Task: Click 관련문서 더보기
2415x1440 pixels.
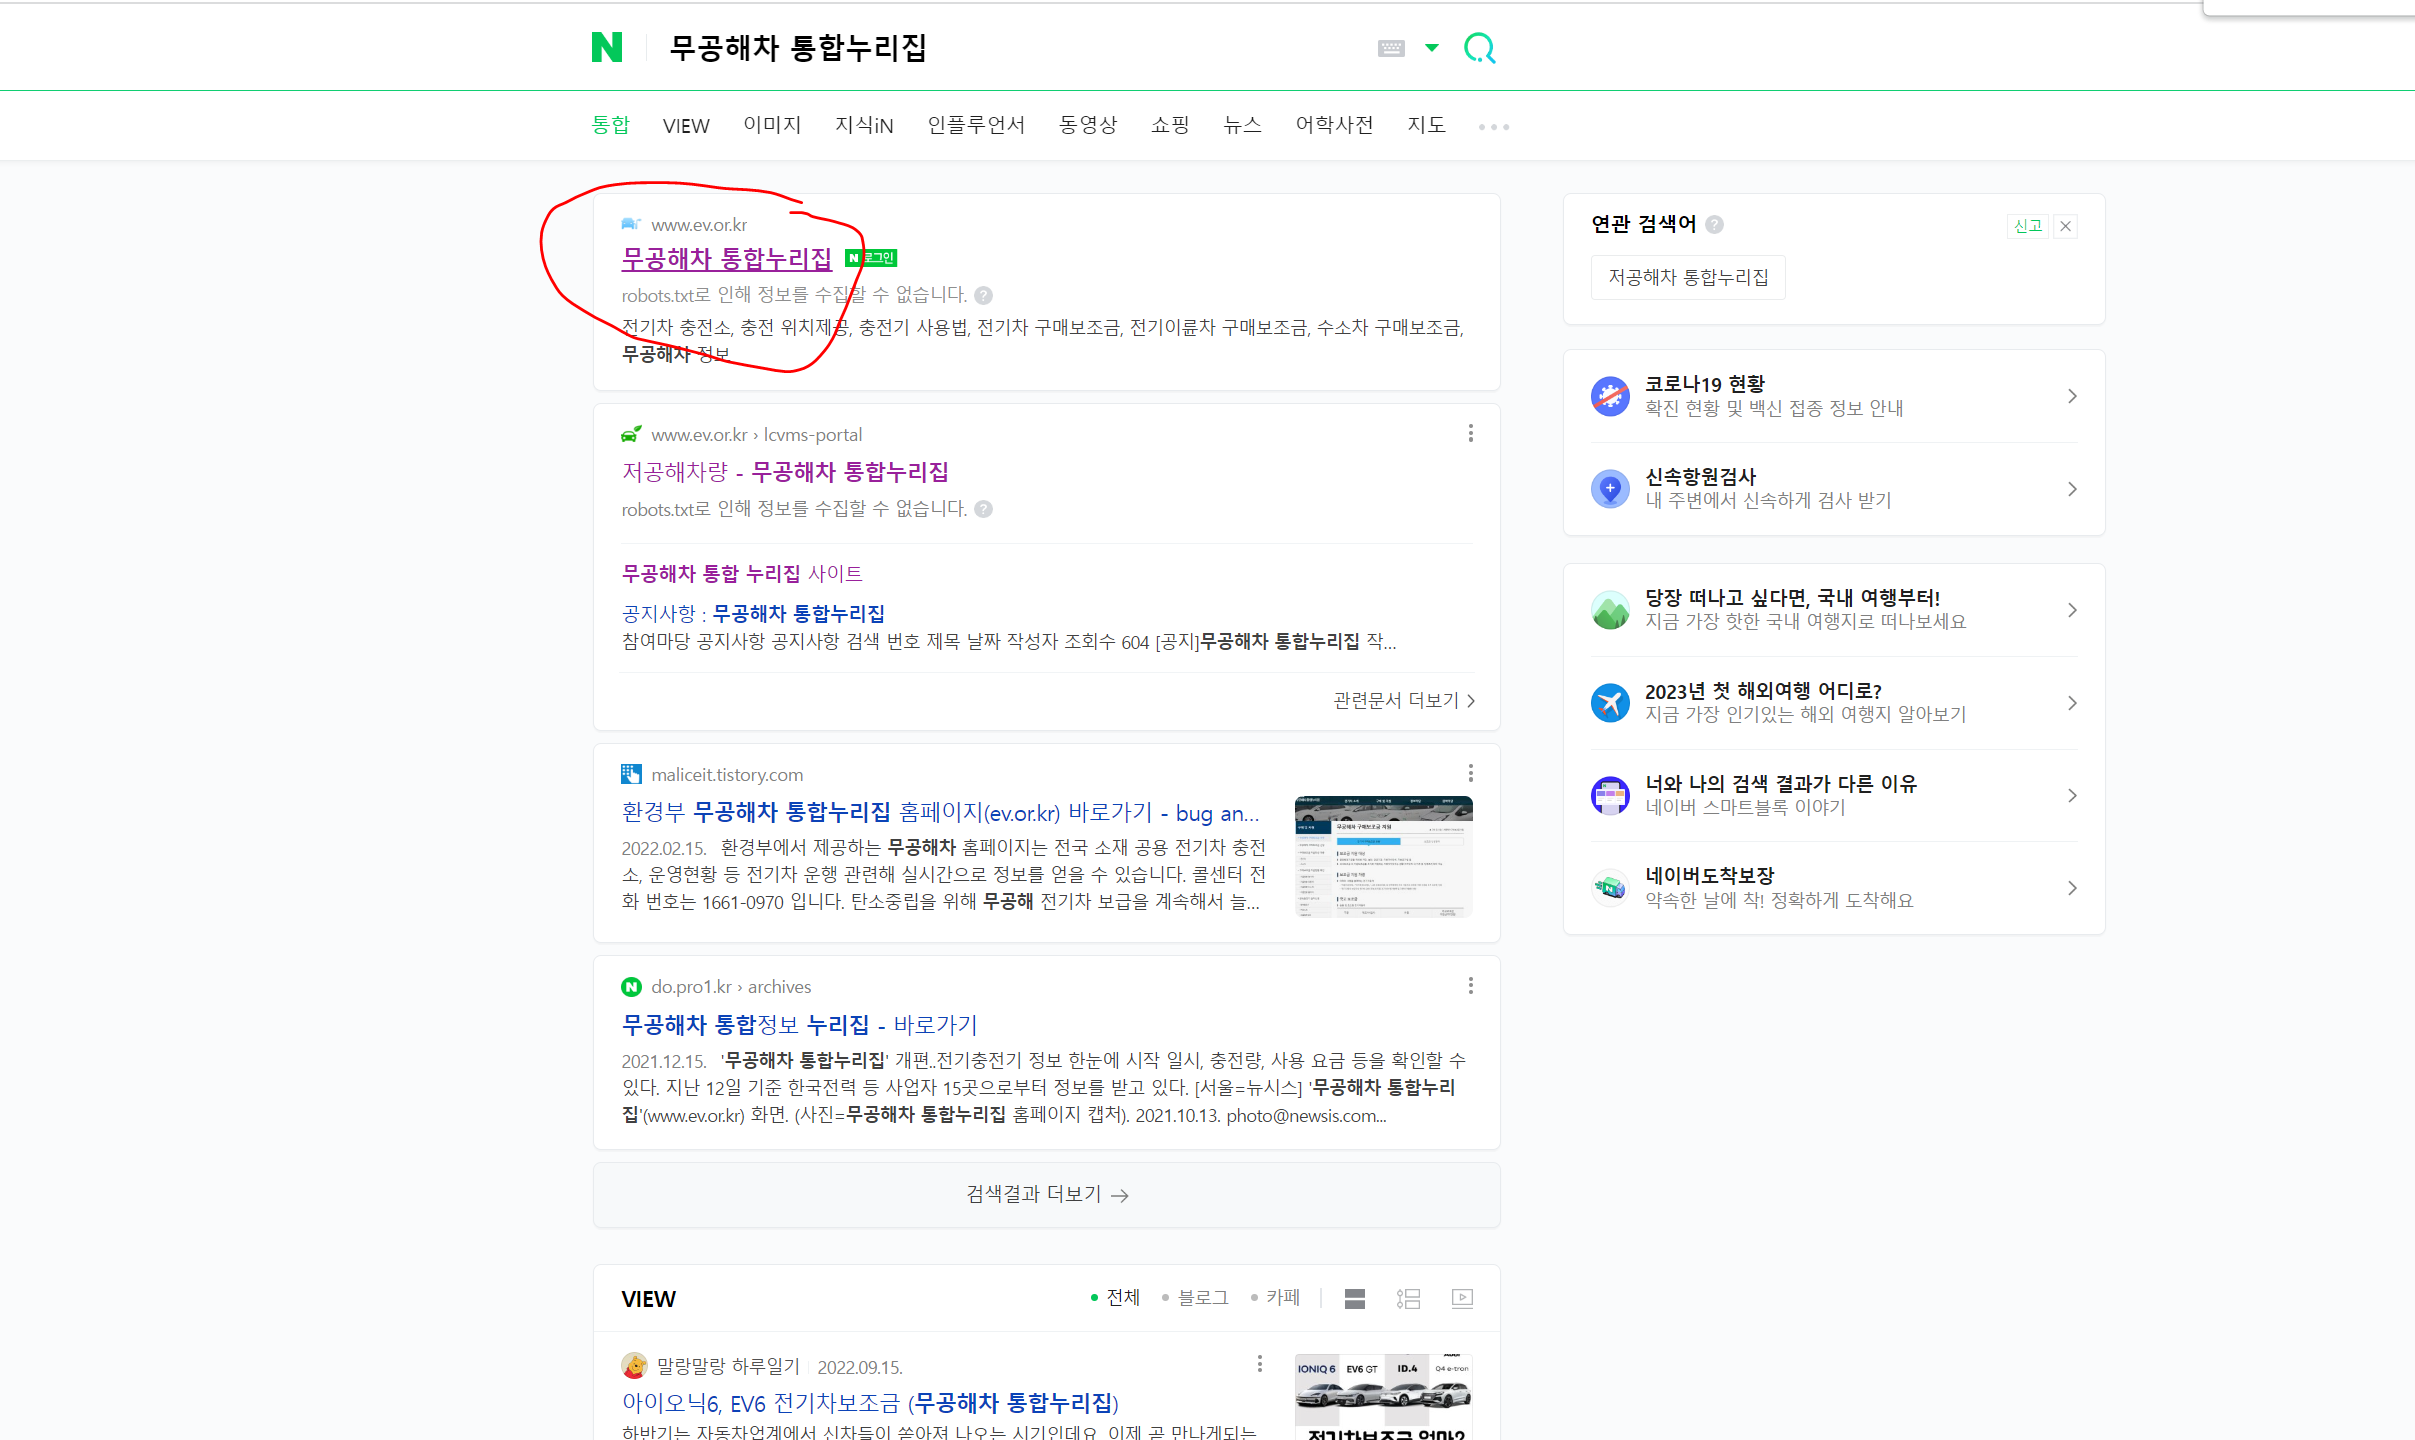Action: coord(1405,700)
